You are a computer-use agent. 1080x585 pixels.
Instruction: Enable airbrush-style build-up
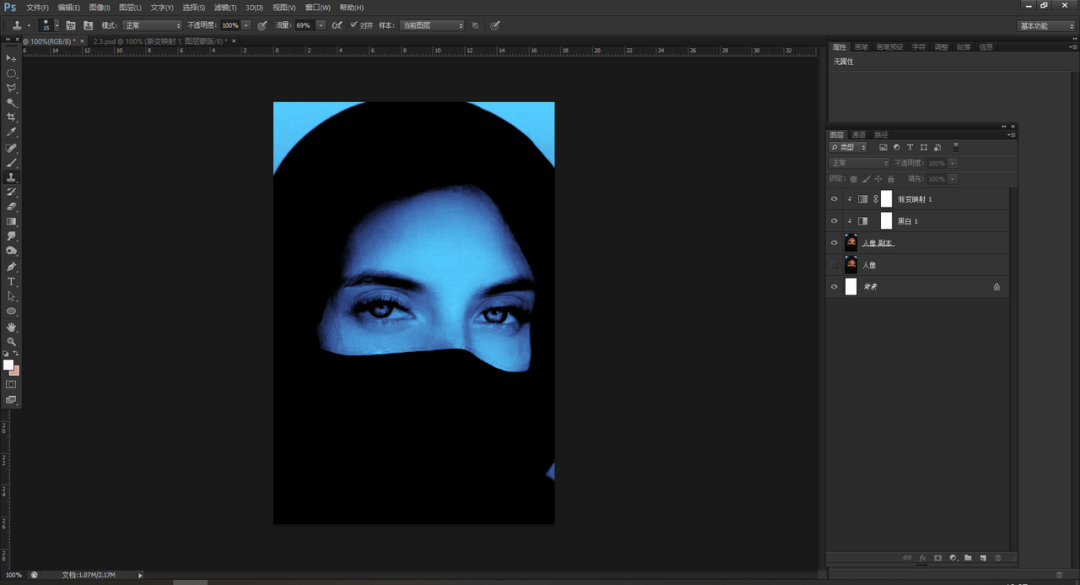click(x=337, y=25)
